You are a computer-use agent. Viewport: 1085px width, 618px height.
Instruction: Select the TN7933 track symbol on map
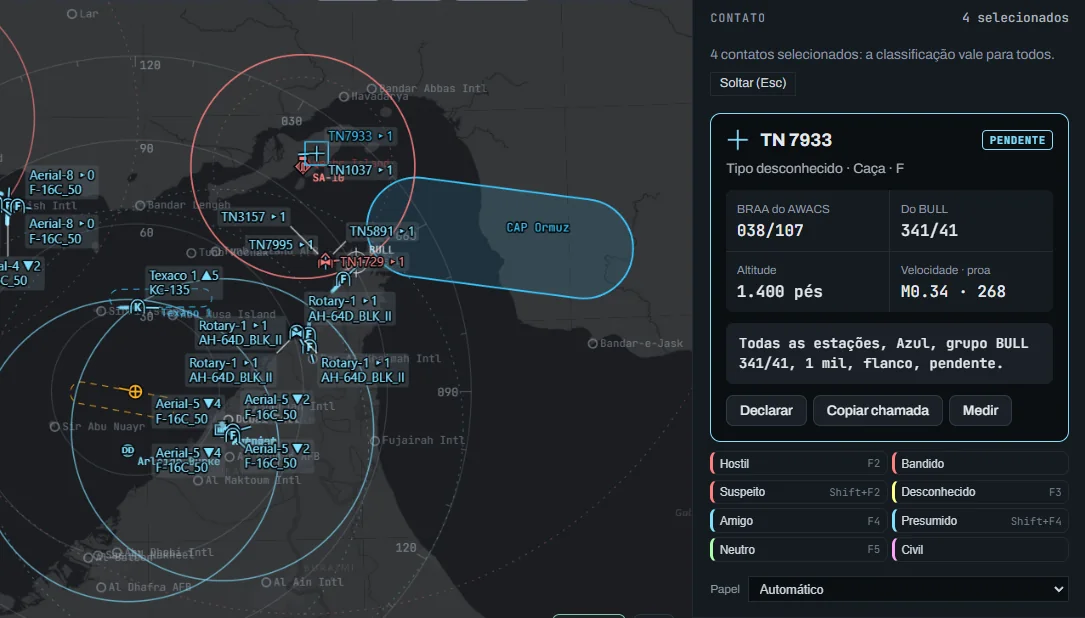[x=316, y=153]
